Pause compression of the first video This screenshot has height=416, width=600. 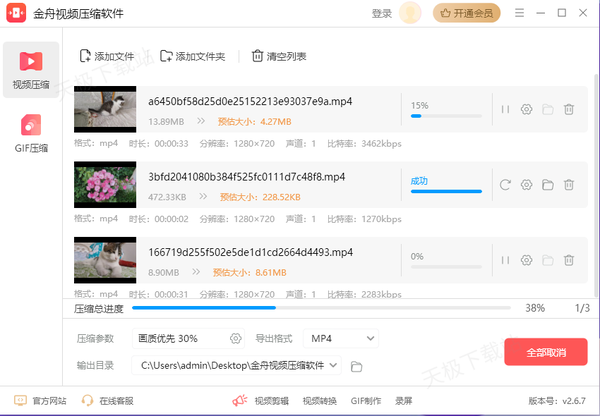coord(505,109)
